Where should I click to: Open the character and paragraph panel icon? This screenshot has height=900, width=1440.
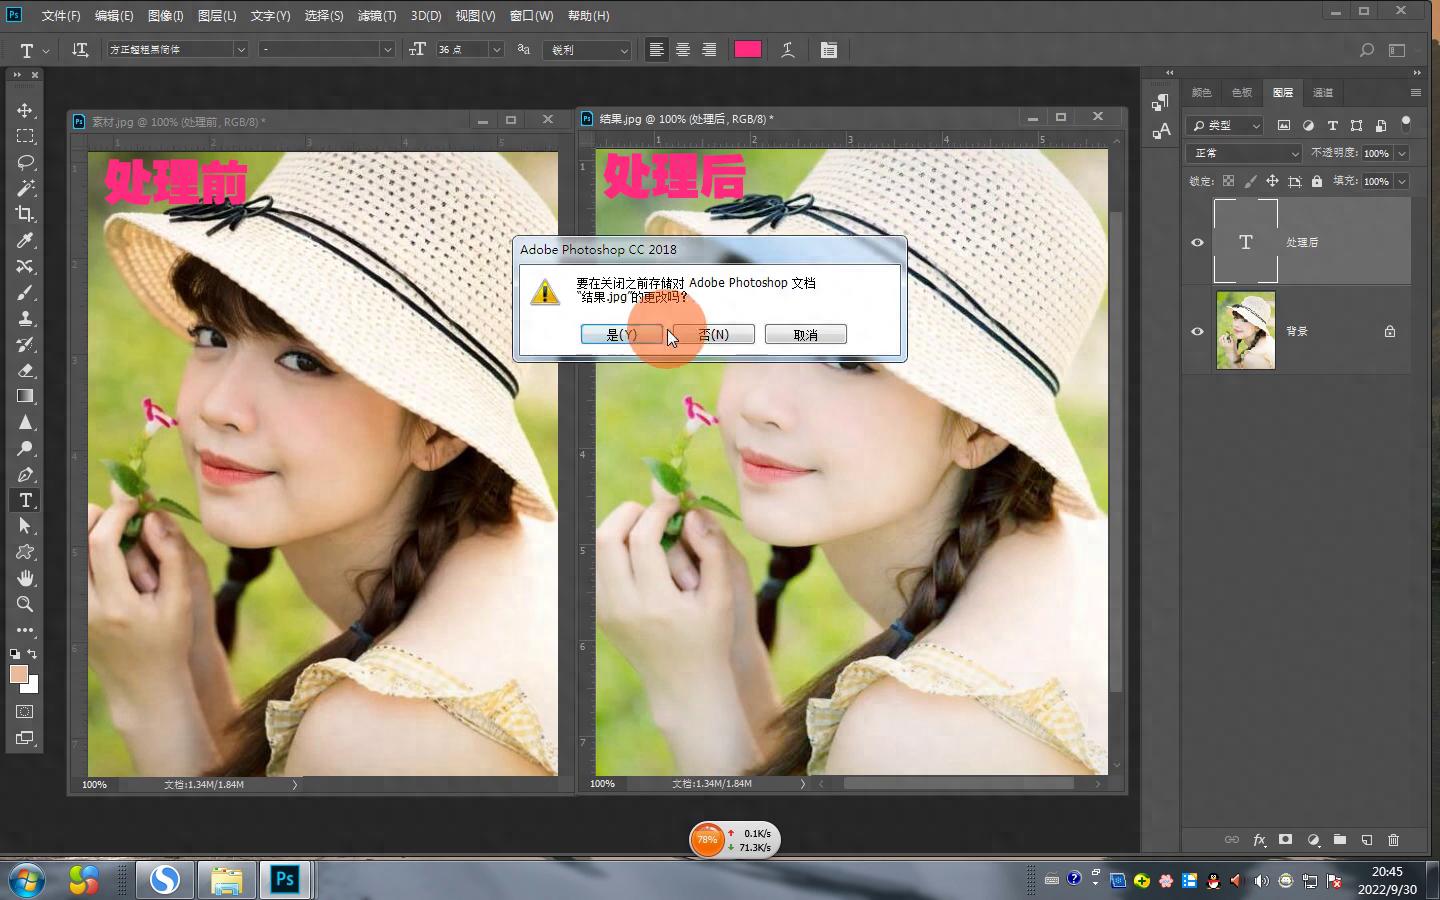click(x=828, y=50)
